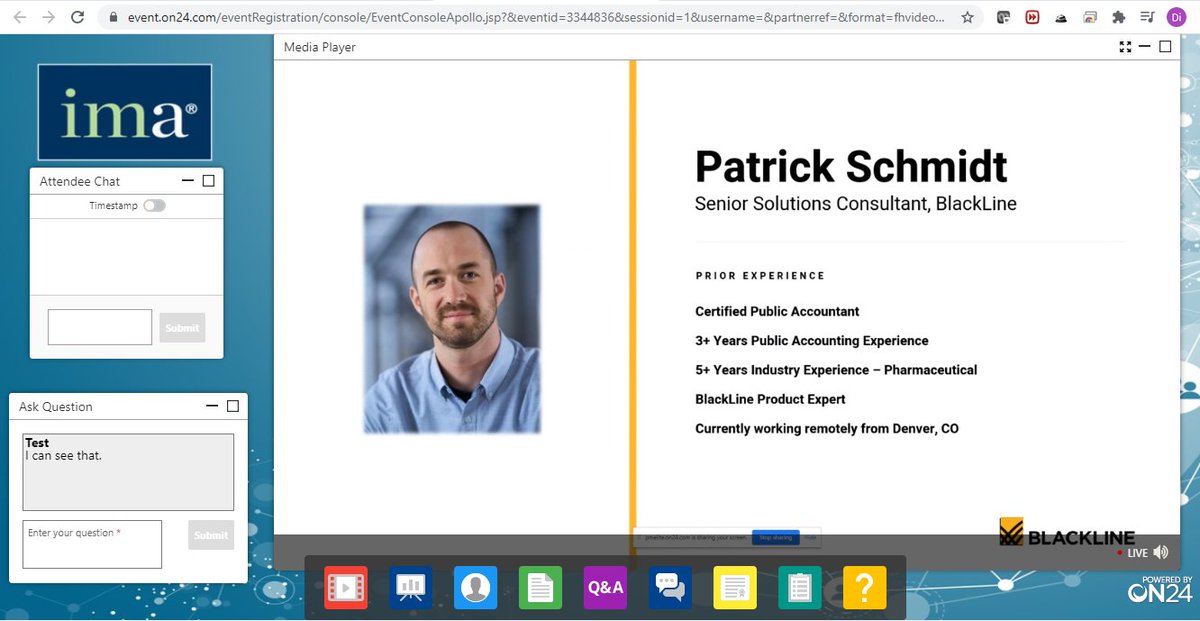Open the yellow Certificate widget icon
The height and width of the screenshot is (621, 1200).
click(x=735, y=588)
